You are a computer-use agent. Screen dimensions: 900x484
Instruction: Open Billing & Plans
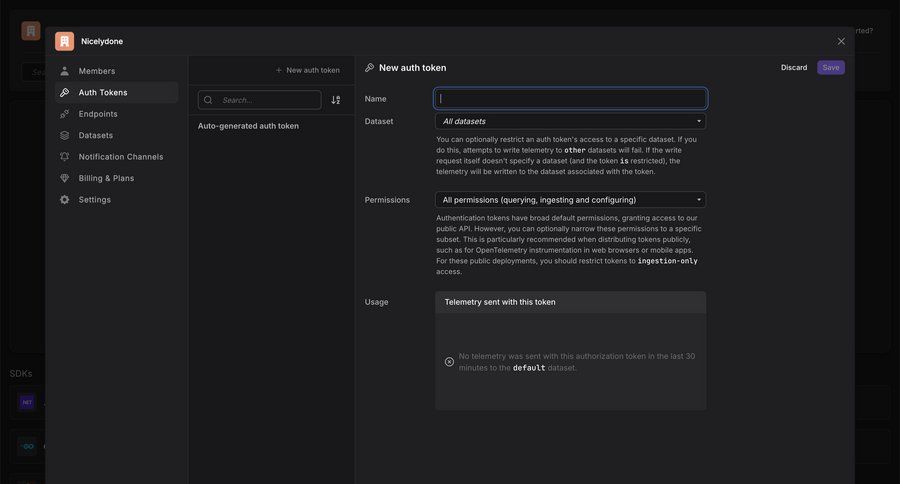point(117,178)
